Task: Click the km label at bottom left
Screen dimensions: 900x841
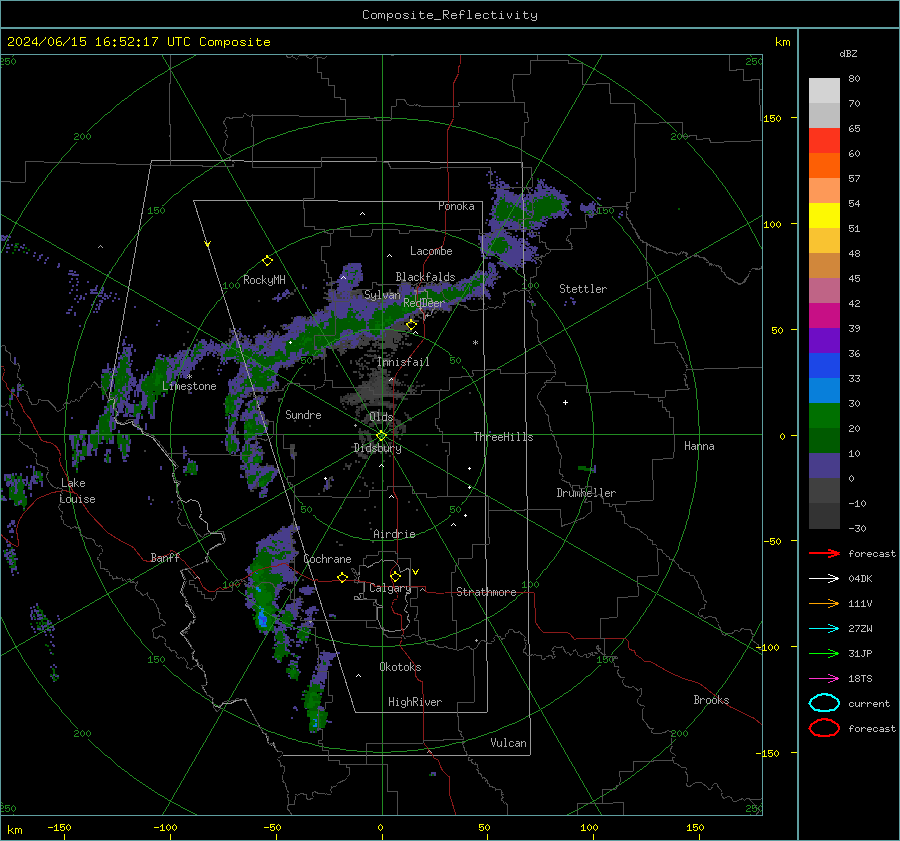Action: [15, 830]
